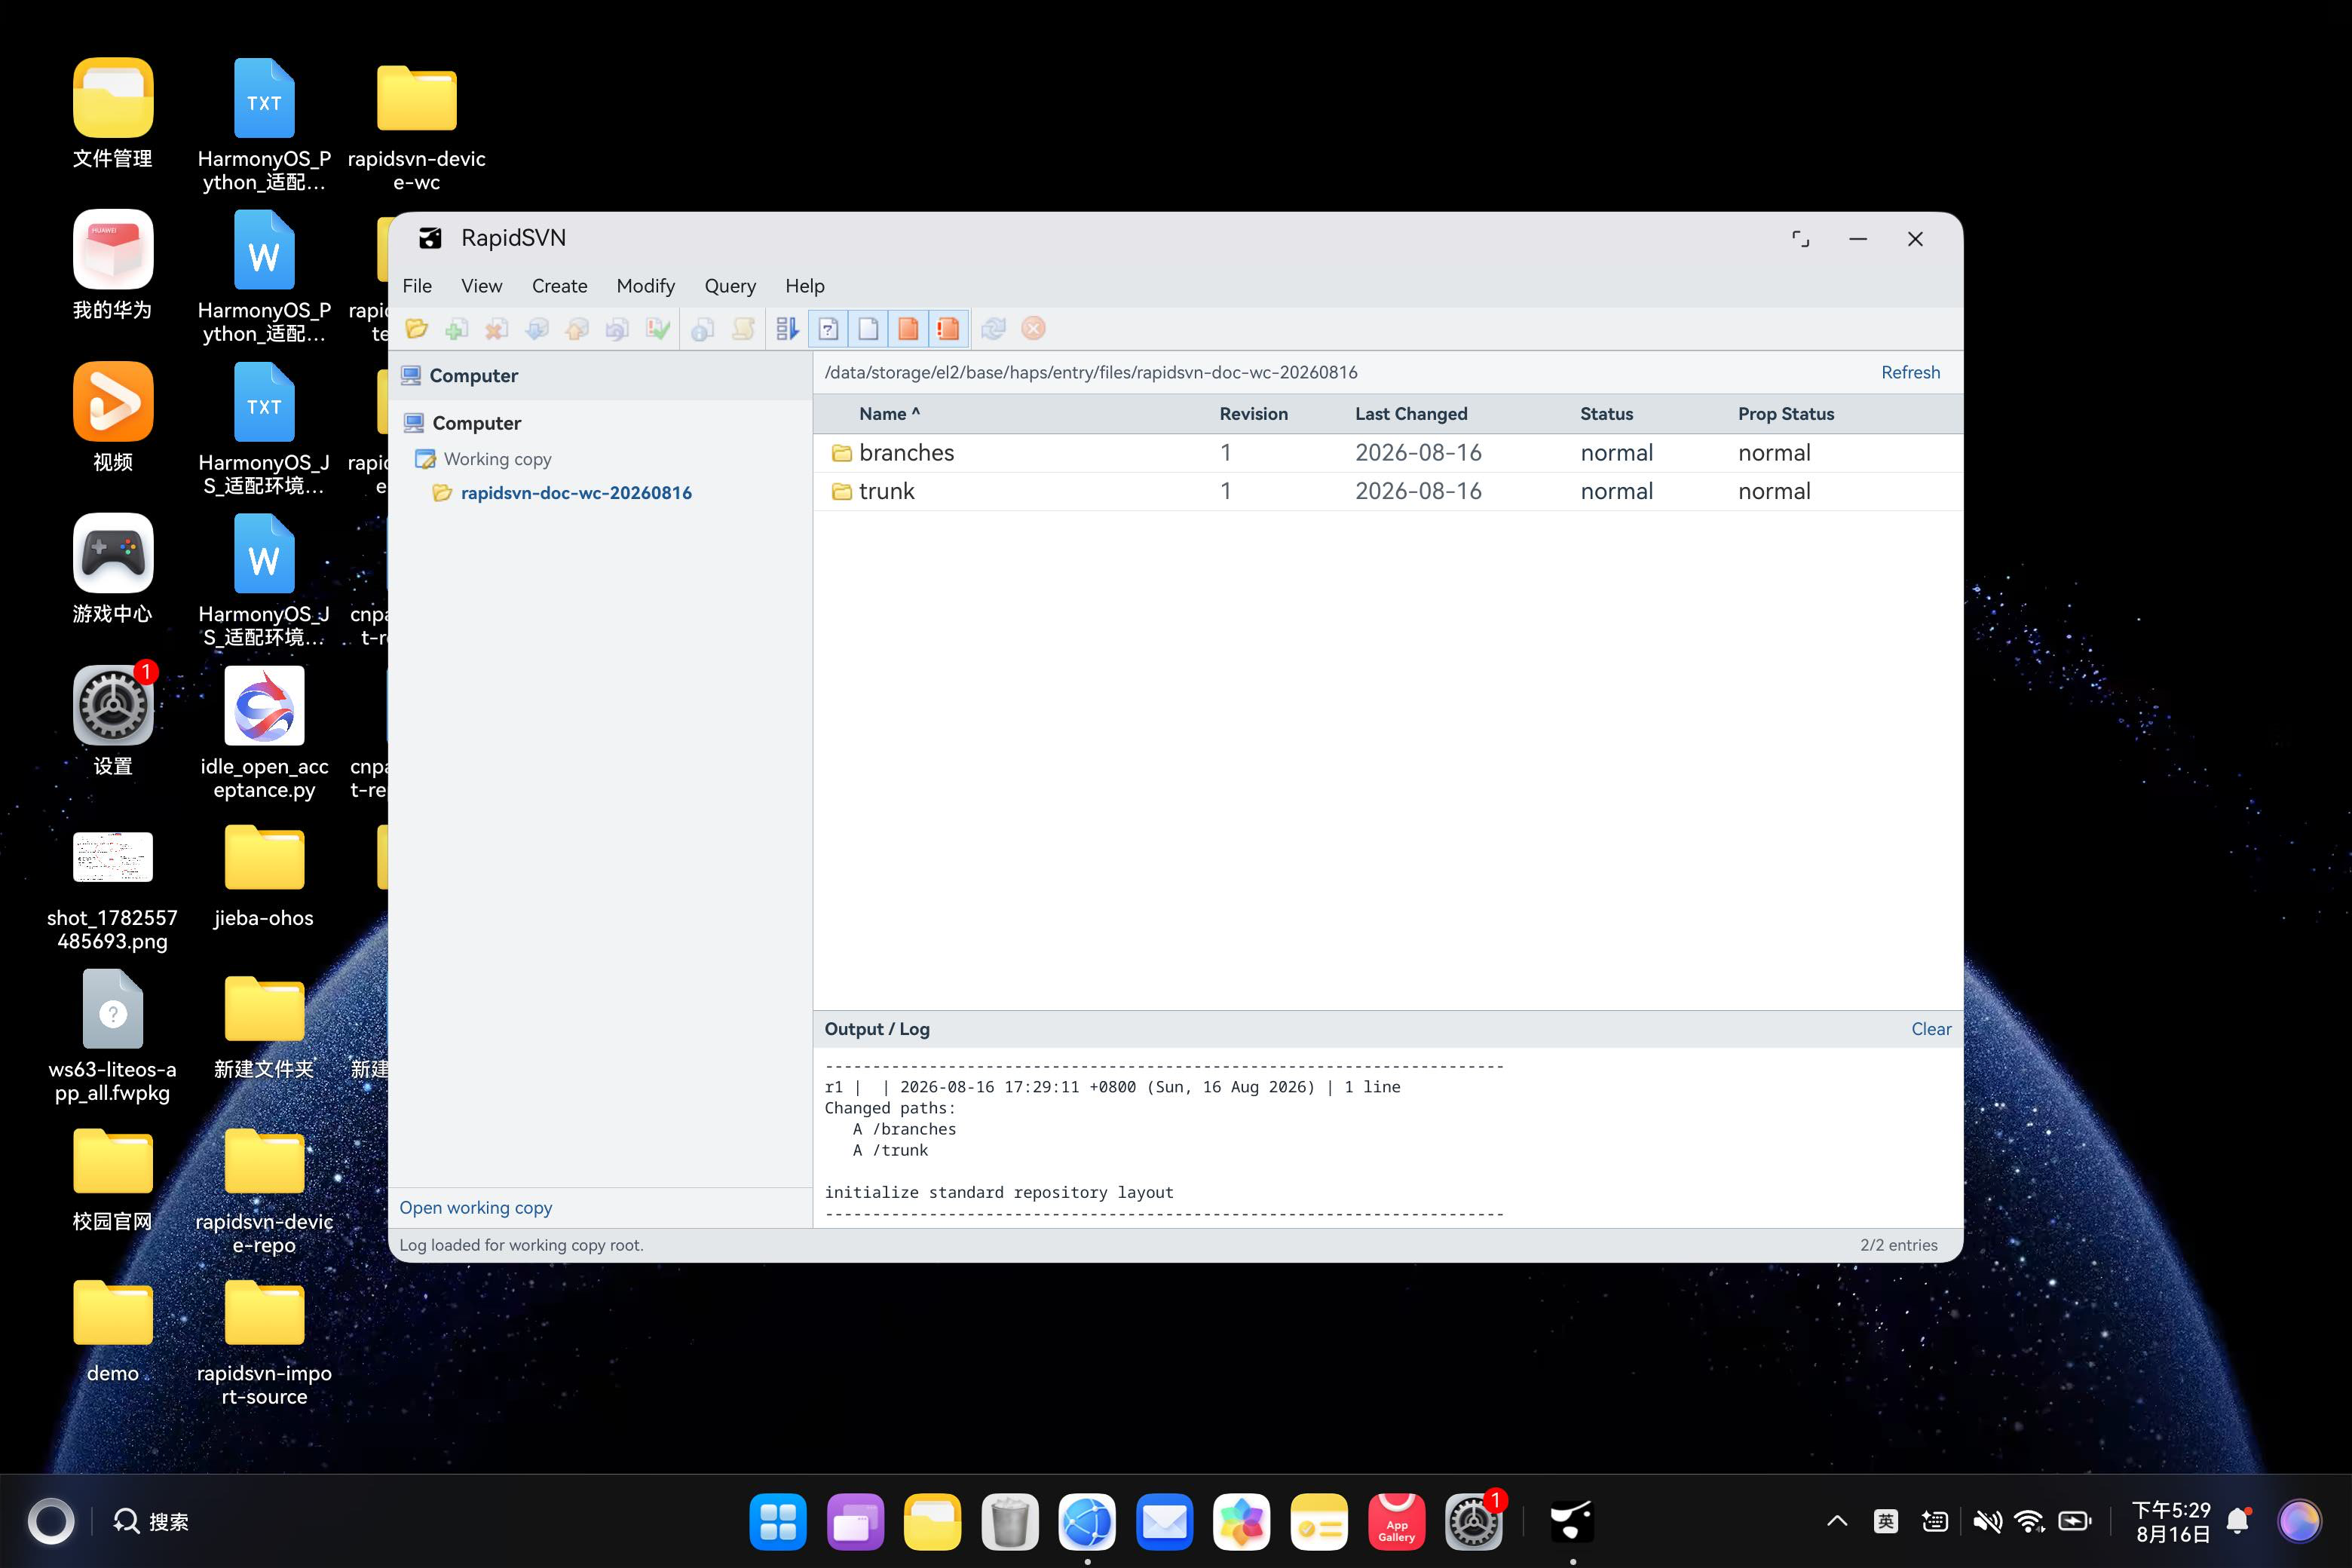Click the Log scroll toolbar icon
This screenshot has width=2352, height=1568.
click(743, 328)
